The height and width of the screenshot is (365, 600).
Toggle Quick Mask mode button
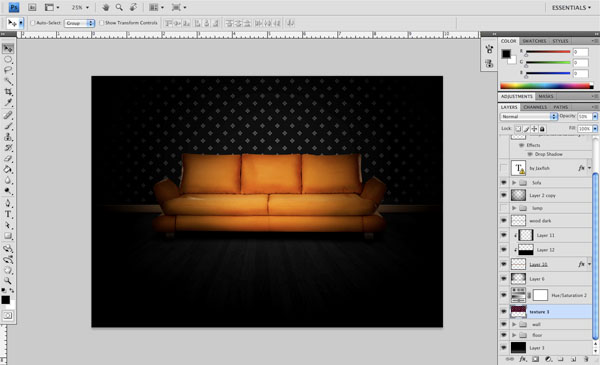tap(8, 316)
